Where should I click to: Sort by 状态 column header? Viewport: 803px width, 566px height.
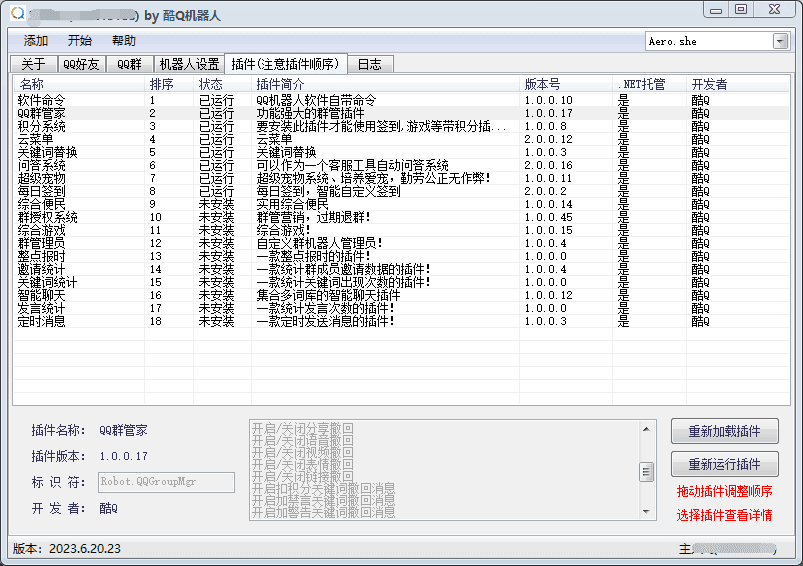coord(222,85)
